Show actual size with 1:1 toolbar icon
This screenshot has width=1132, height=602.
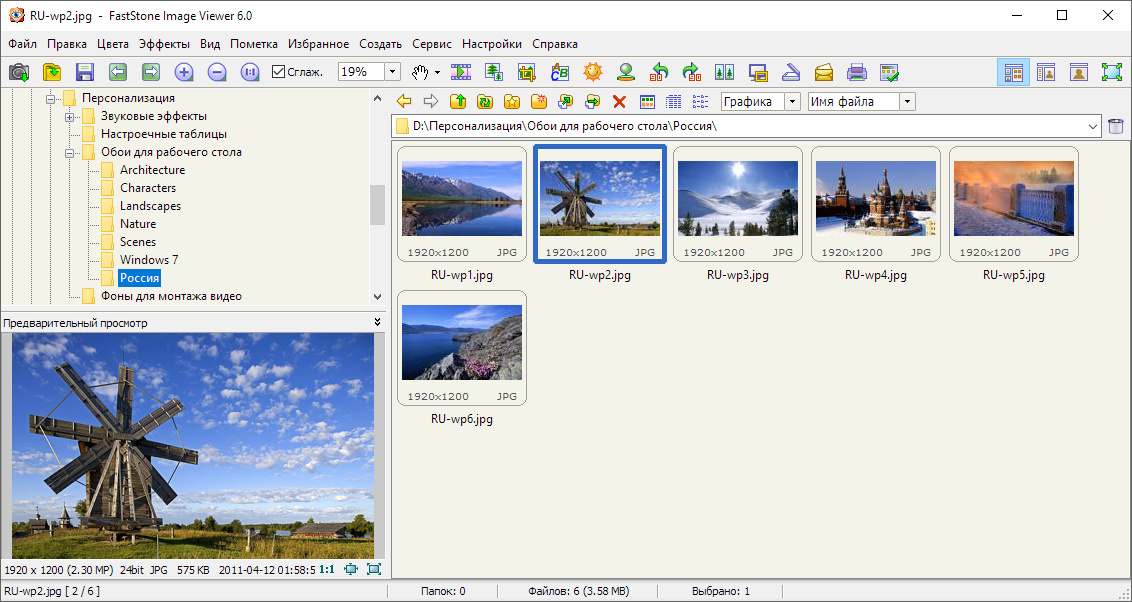pos(250,71)
